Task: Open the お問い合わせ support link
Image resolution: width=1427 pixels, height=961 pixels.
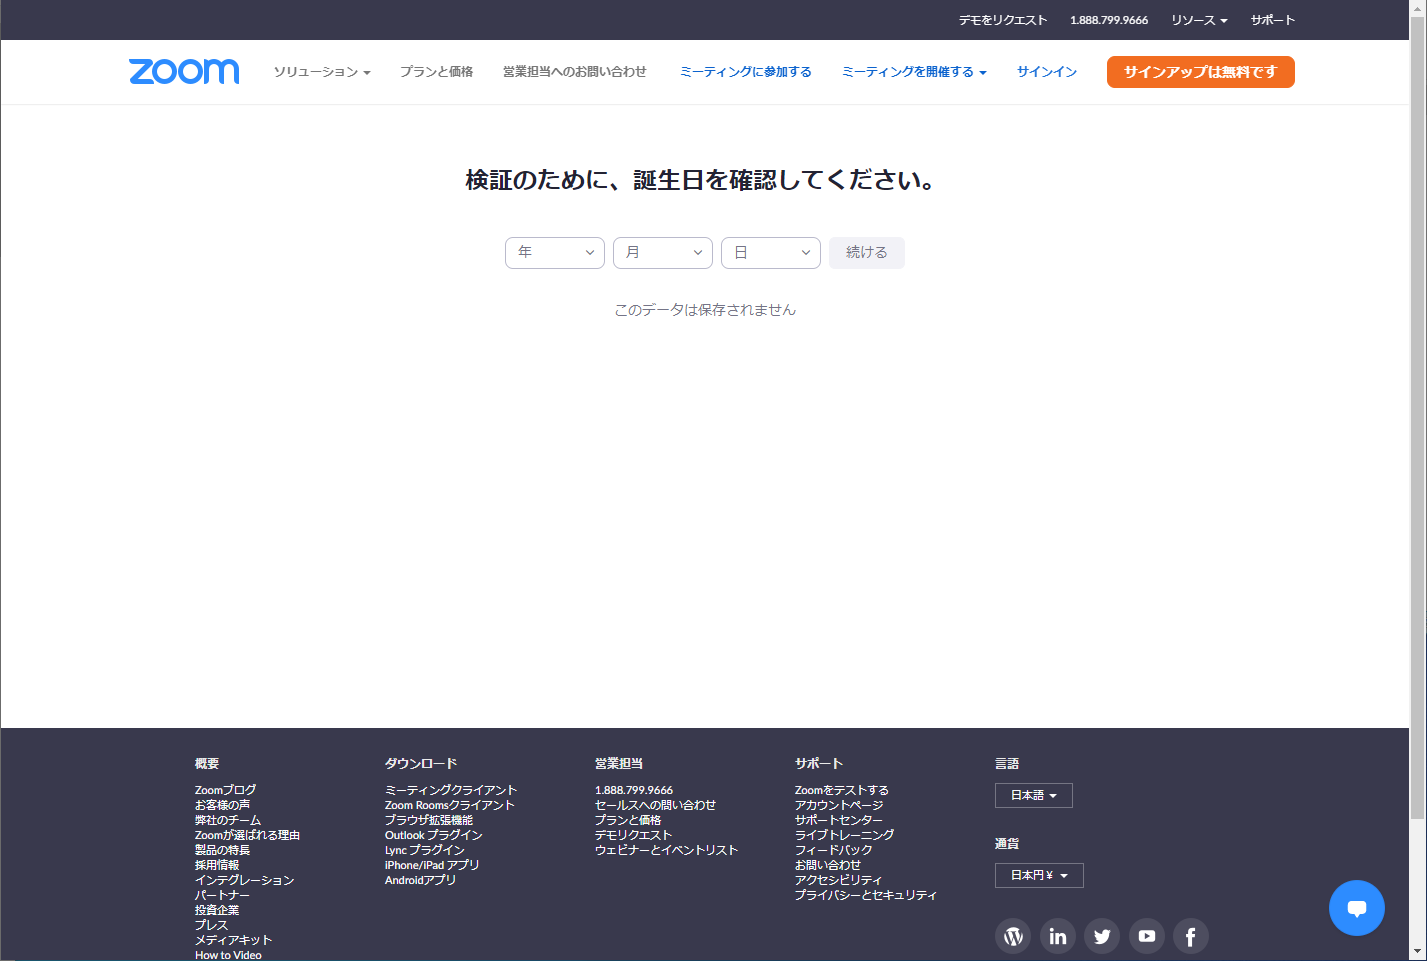Action: click(x=828, y=865)
